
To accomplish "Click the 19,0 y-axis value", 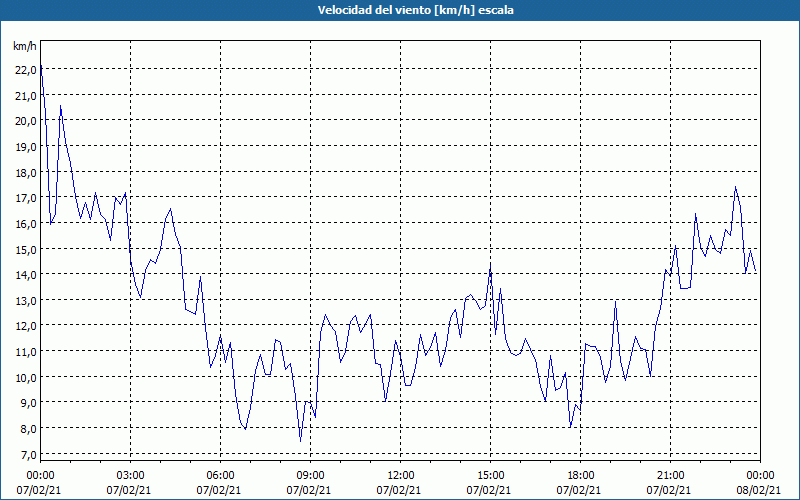I will coord(26,147).
